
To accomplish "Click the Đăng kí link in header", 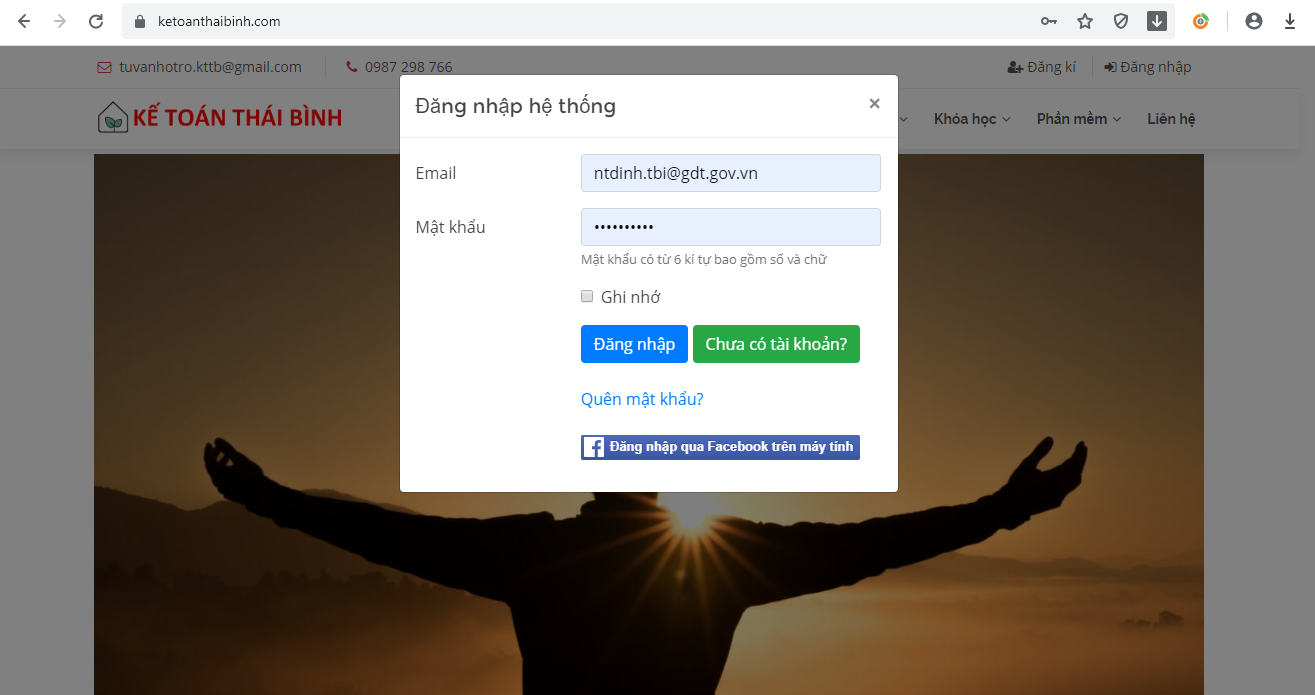I will [1041, 67].
